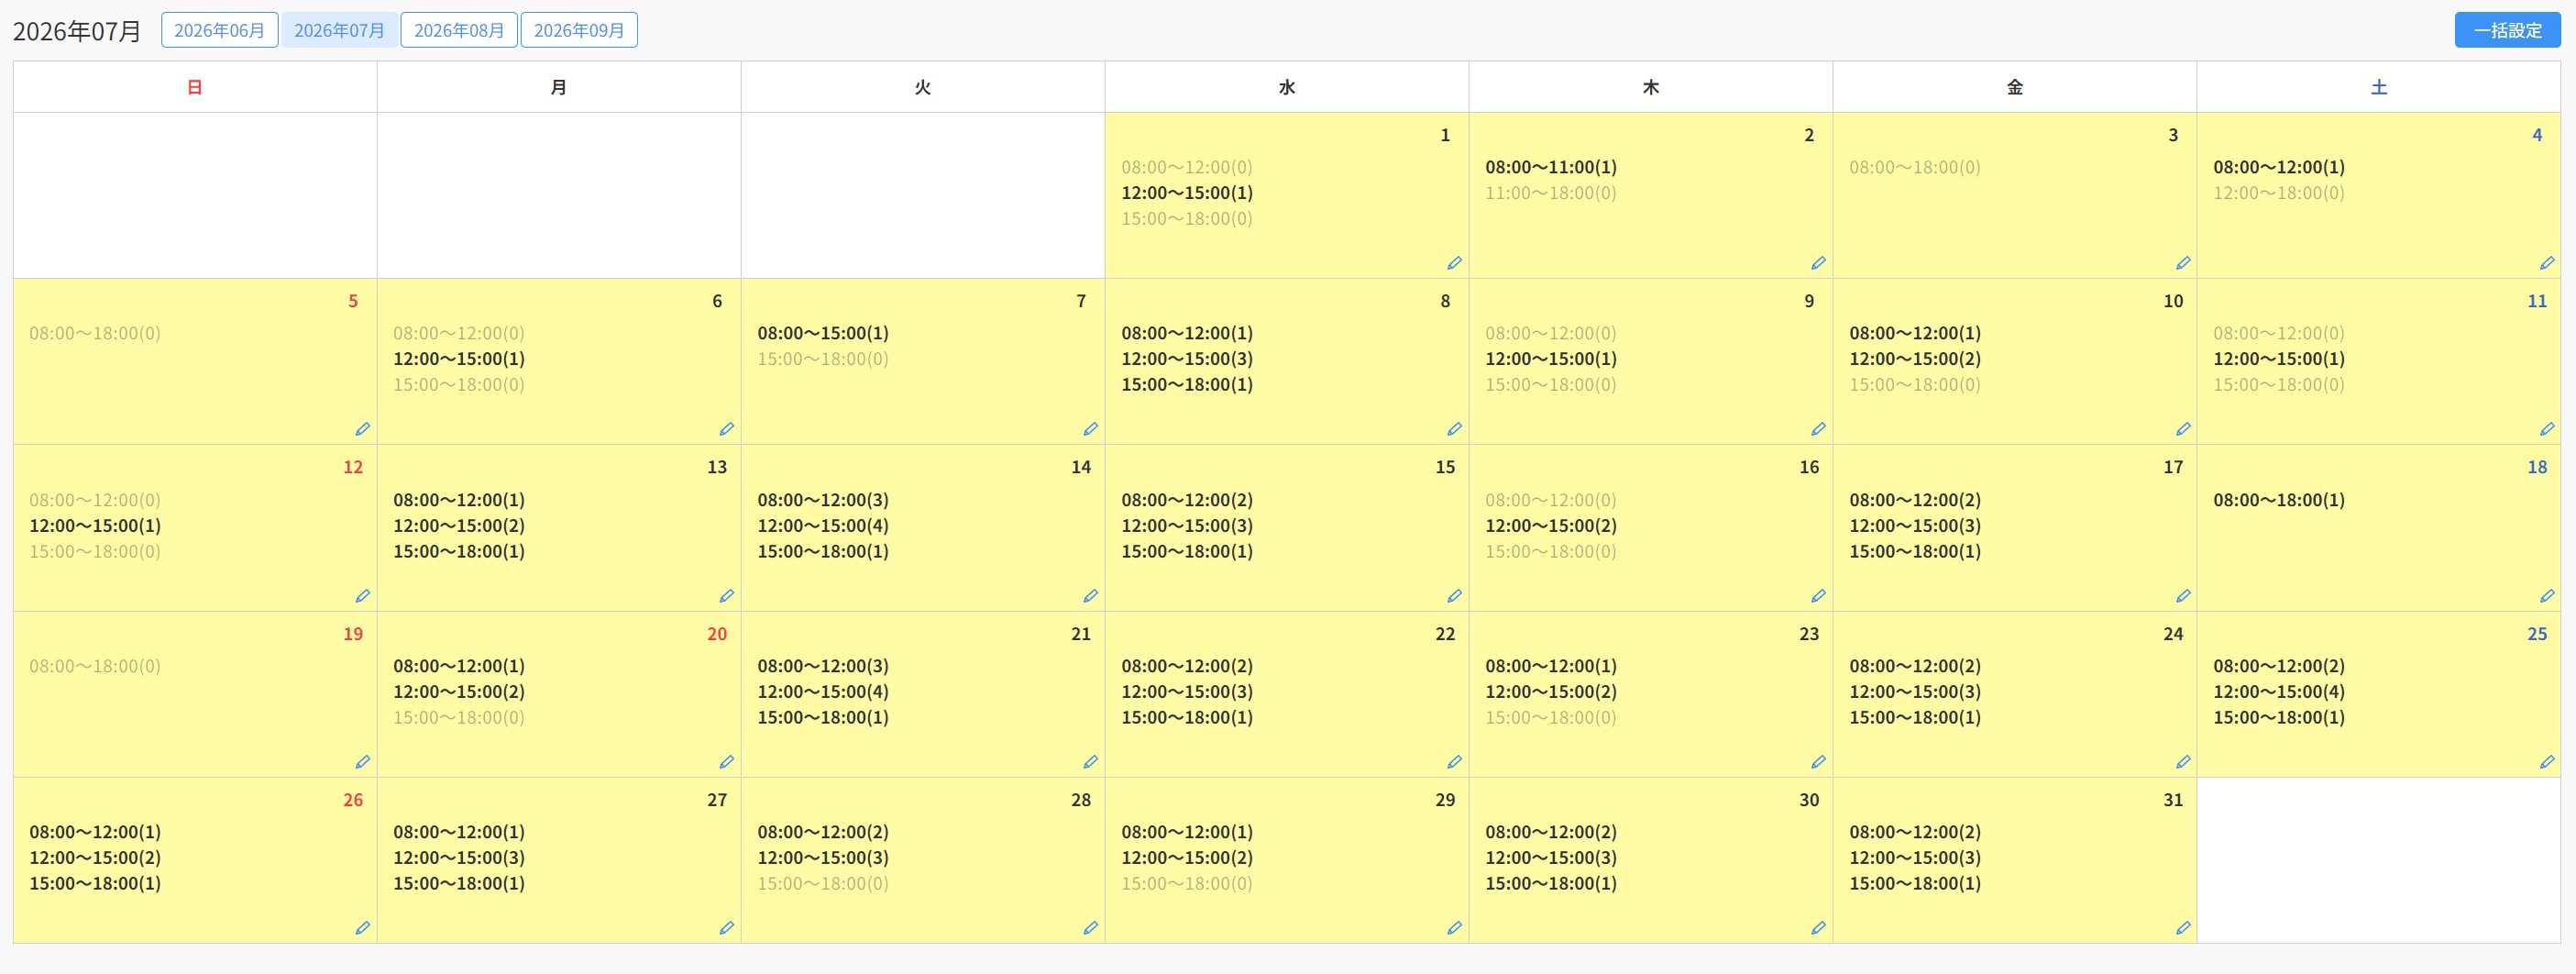Edit July 31 via its pencil icon
The image size is (2576, 974).
pyautogui.click(x=2183, y=928)
